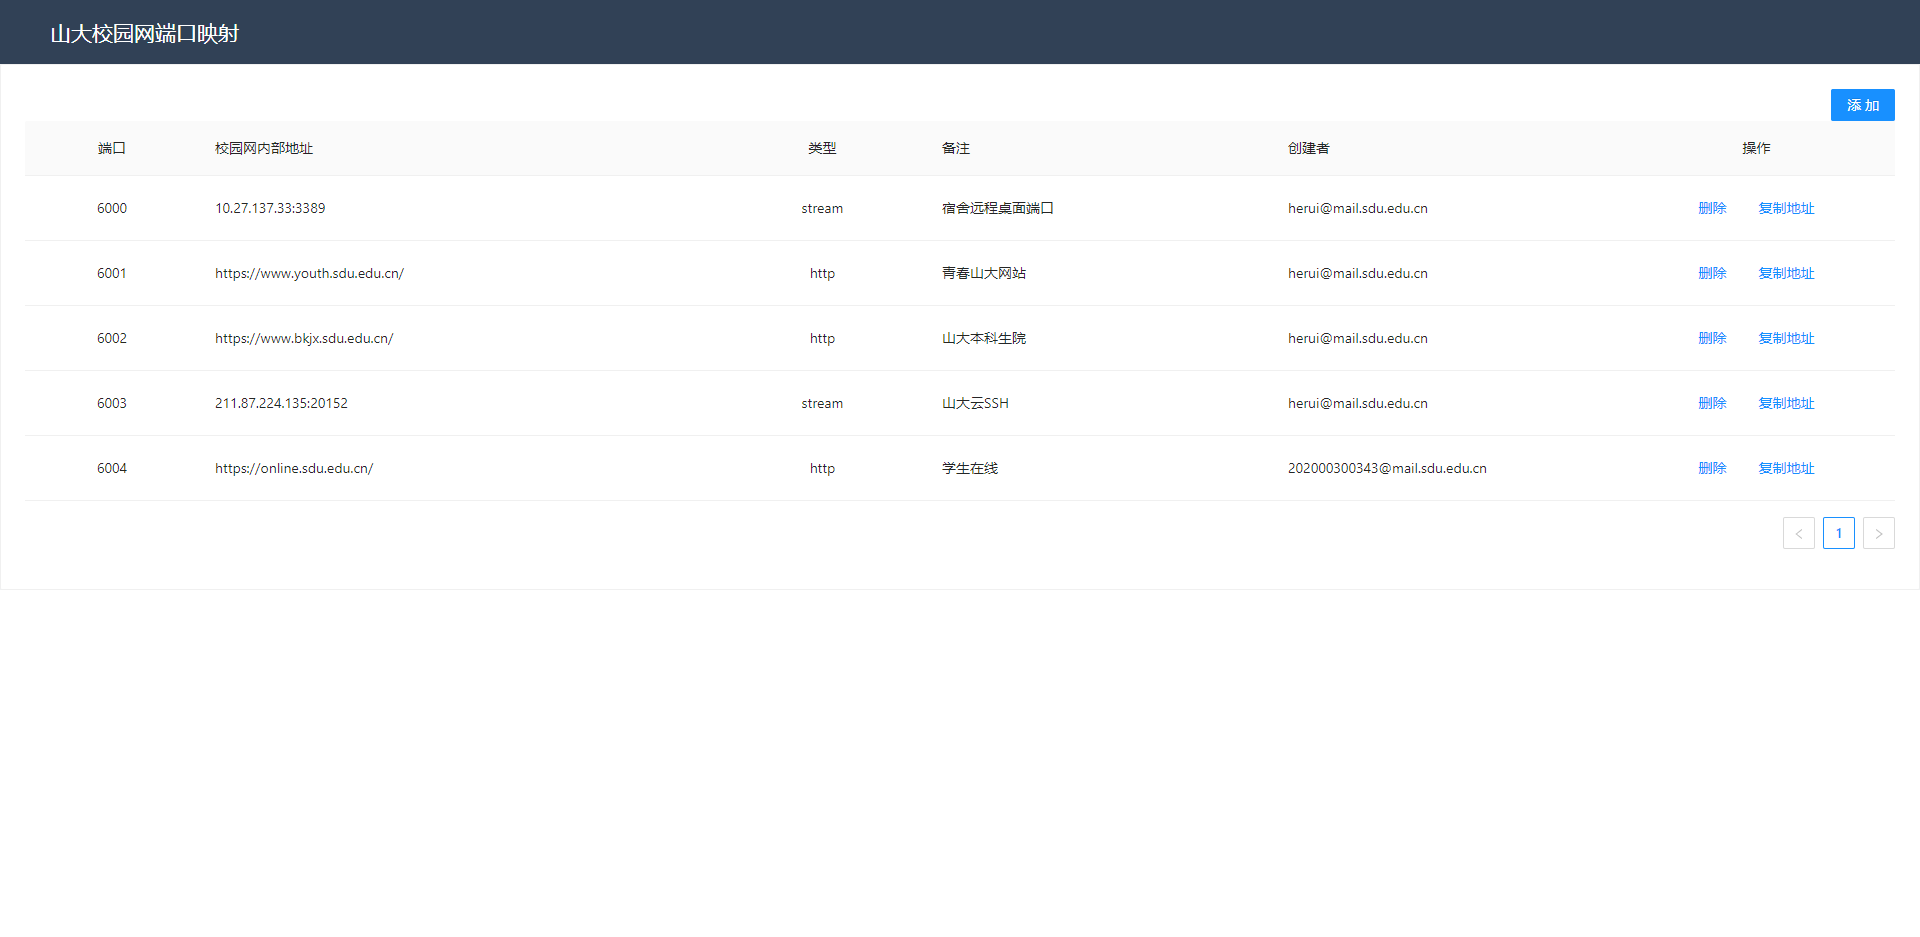Image resolution: width=1920 pixels, height=937 pixels.
Task: Click creator email in port 6002 row
Action: click(1358, 338)
